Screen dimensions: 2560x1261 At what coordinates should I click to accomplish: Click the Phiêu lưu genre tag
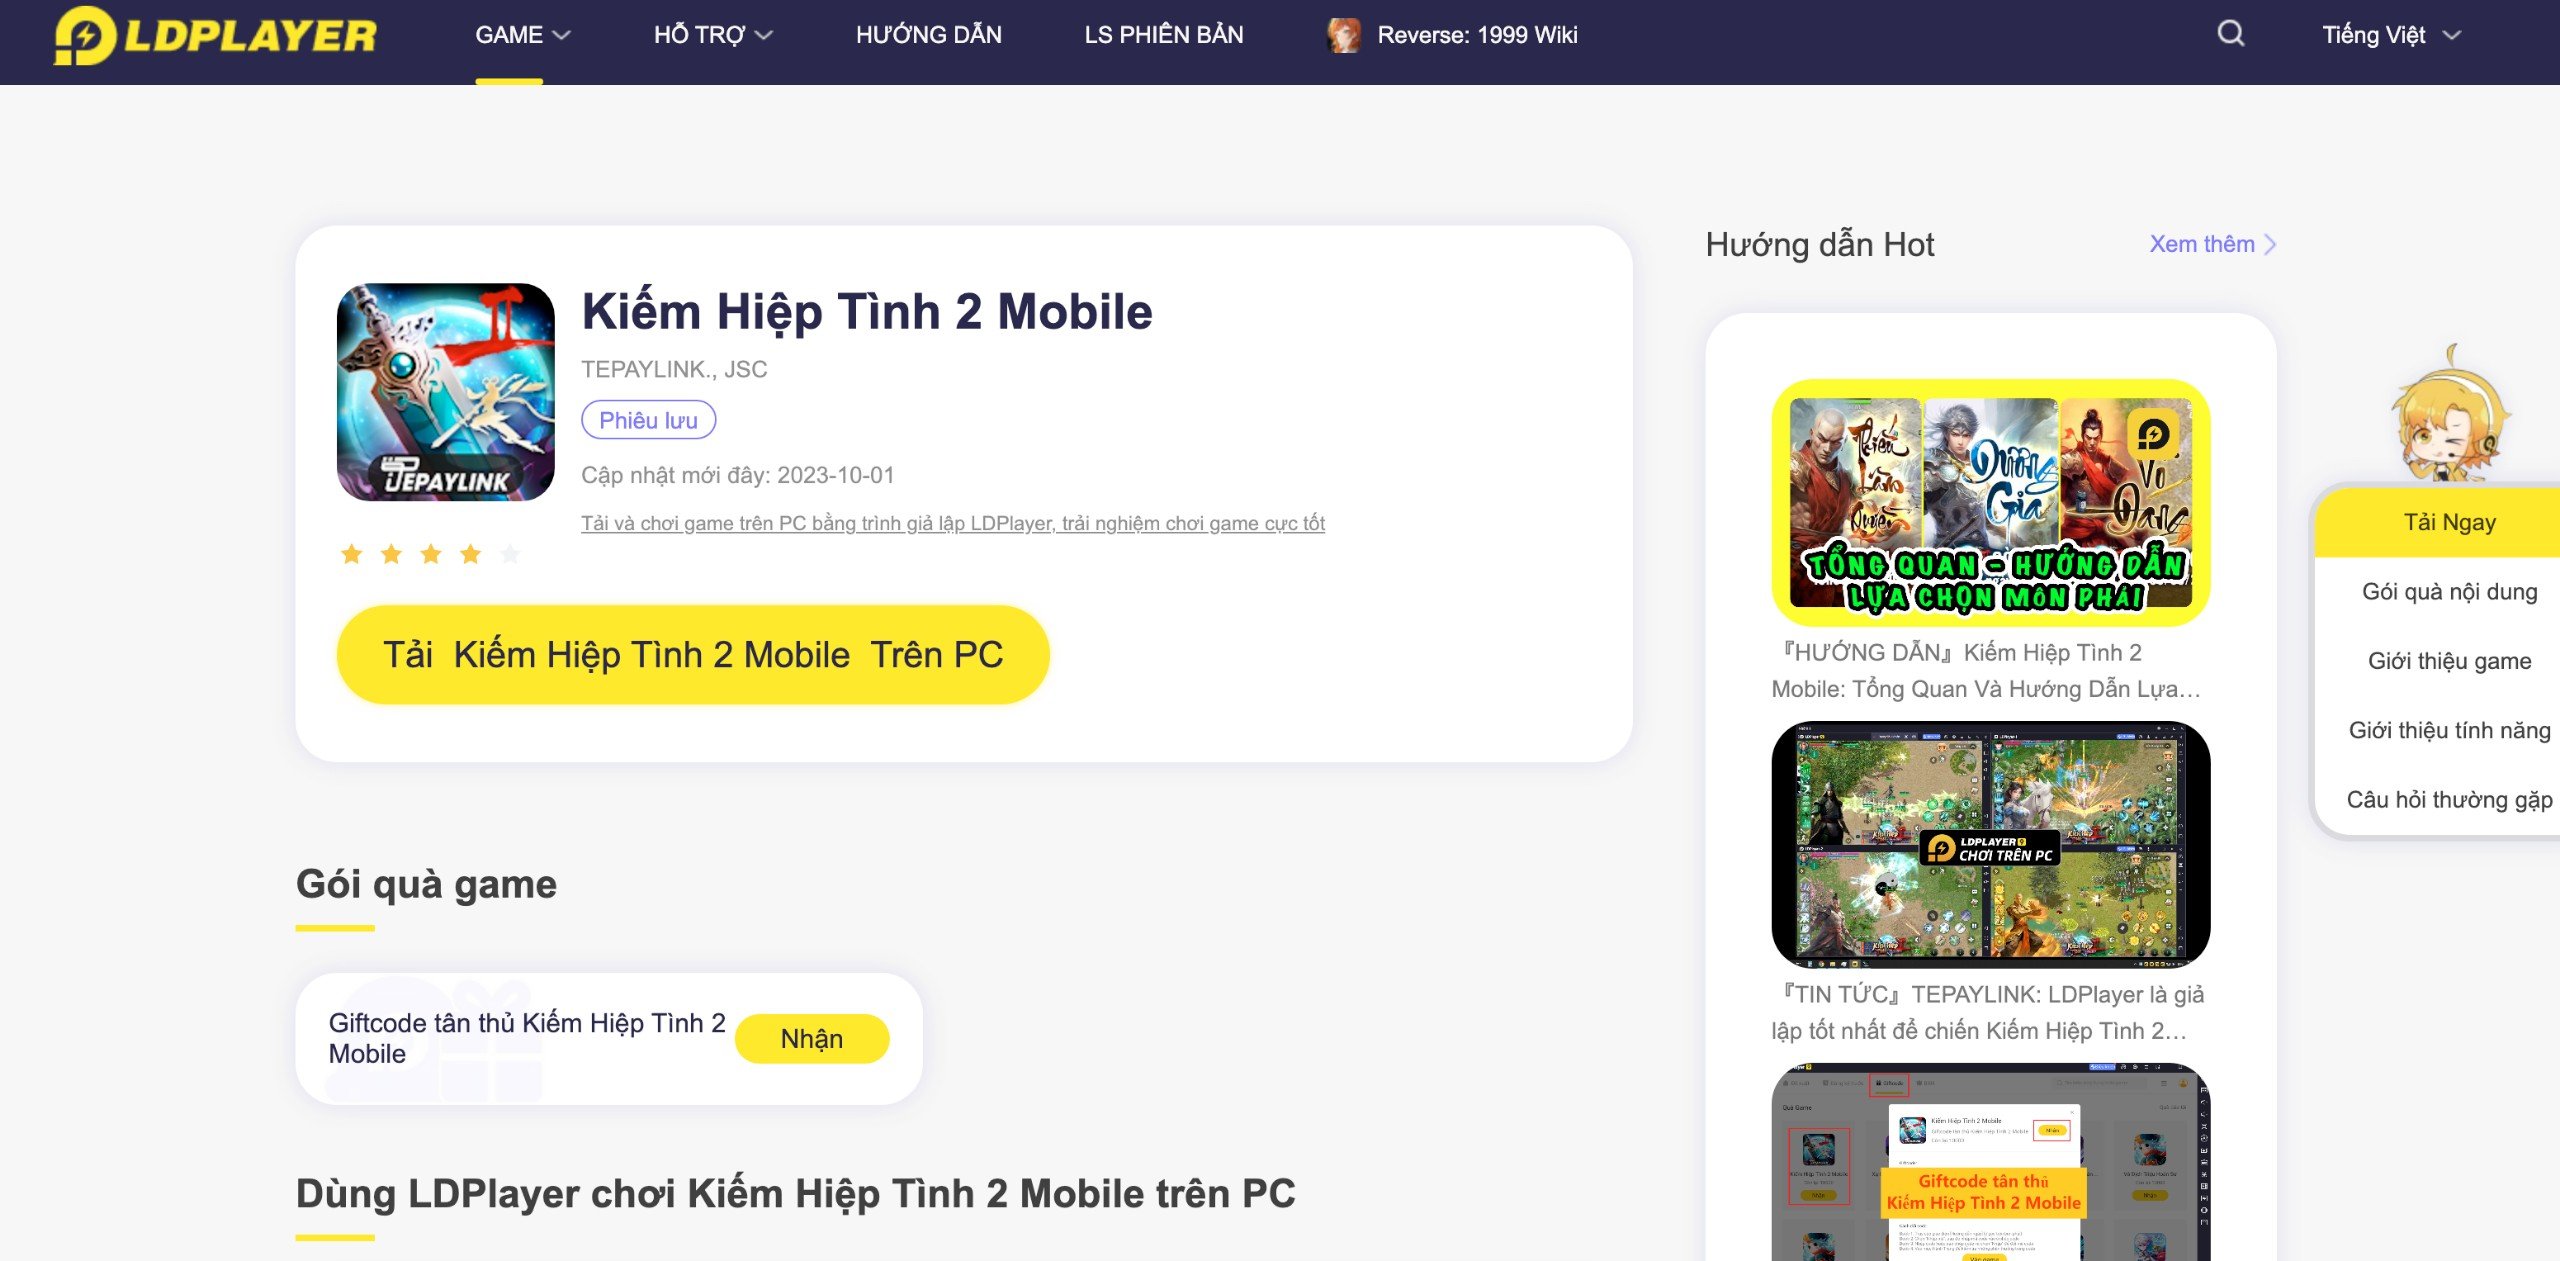pos(647,419)
